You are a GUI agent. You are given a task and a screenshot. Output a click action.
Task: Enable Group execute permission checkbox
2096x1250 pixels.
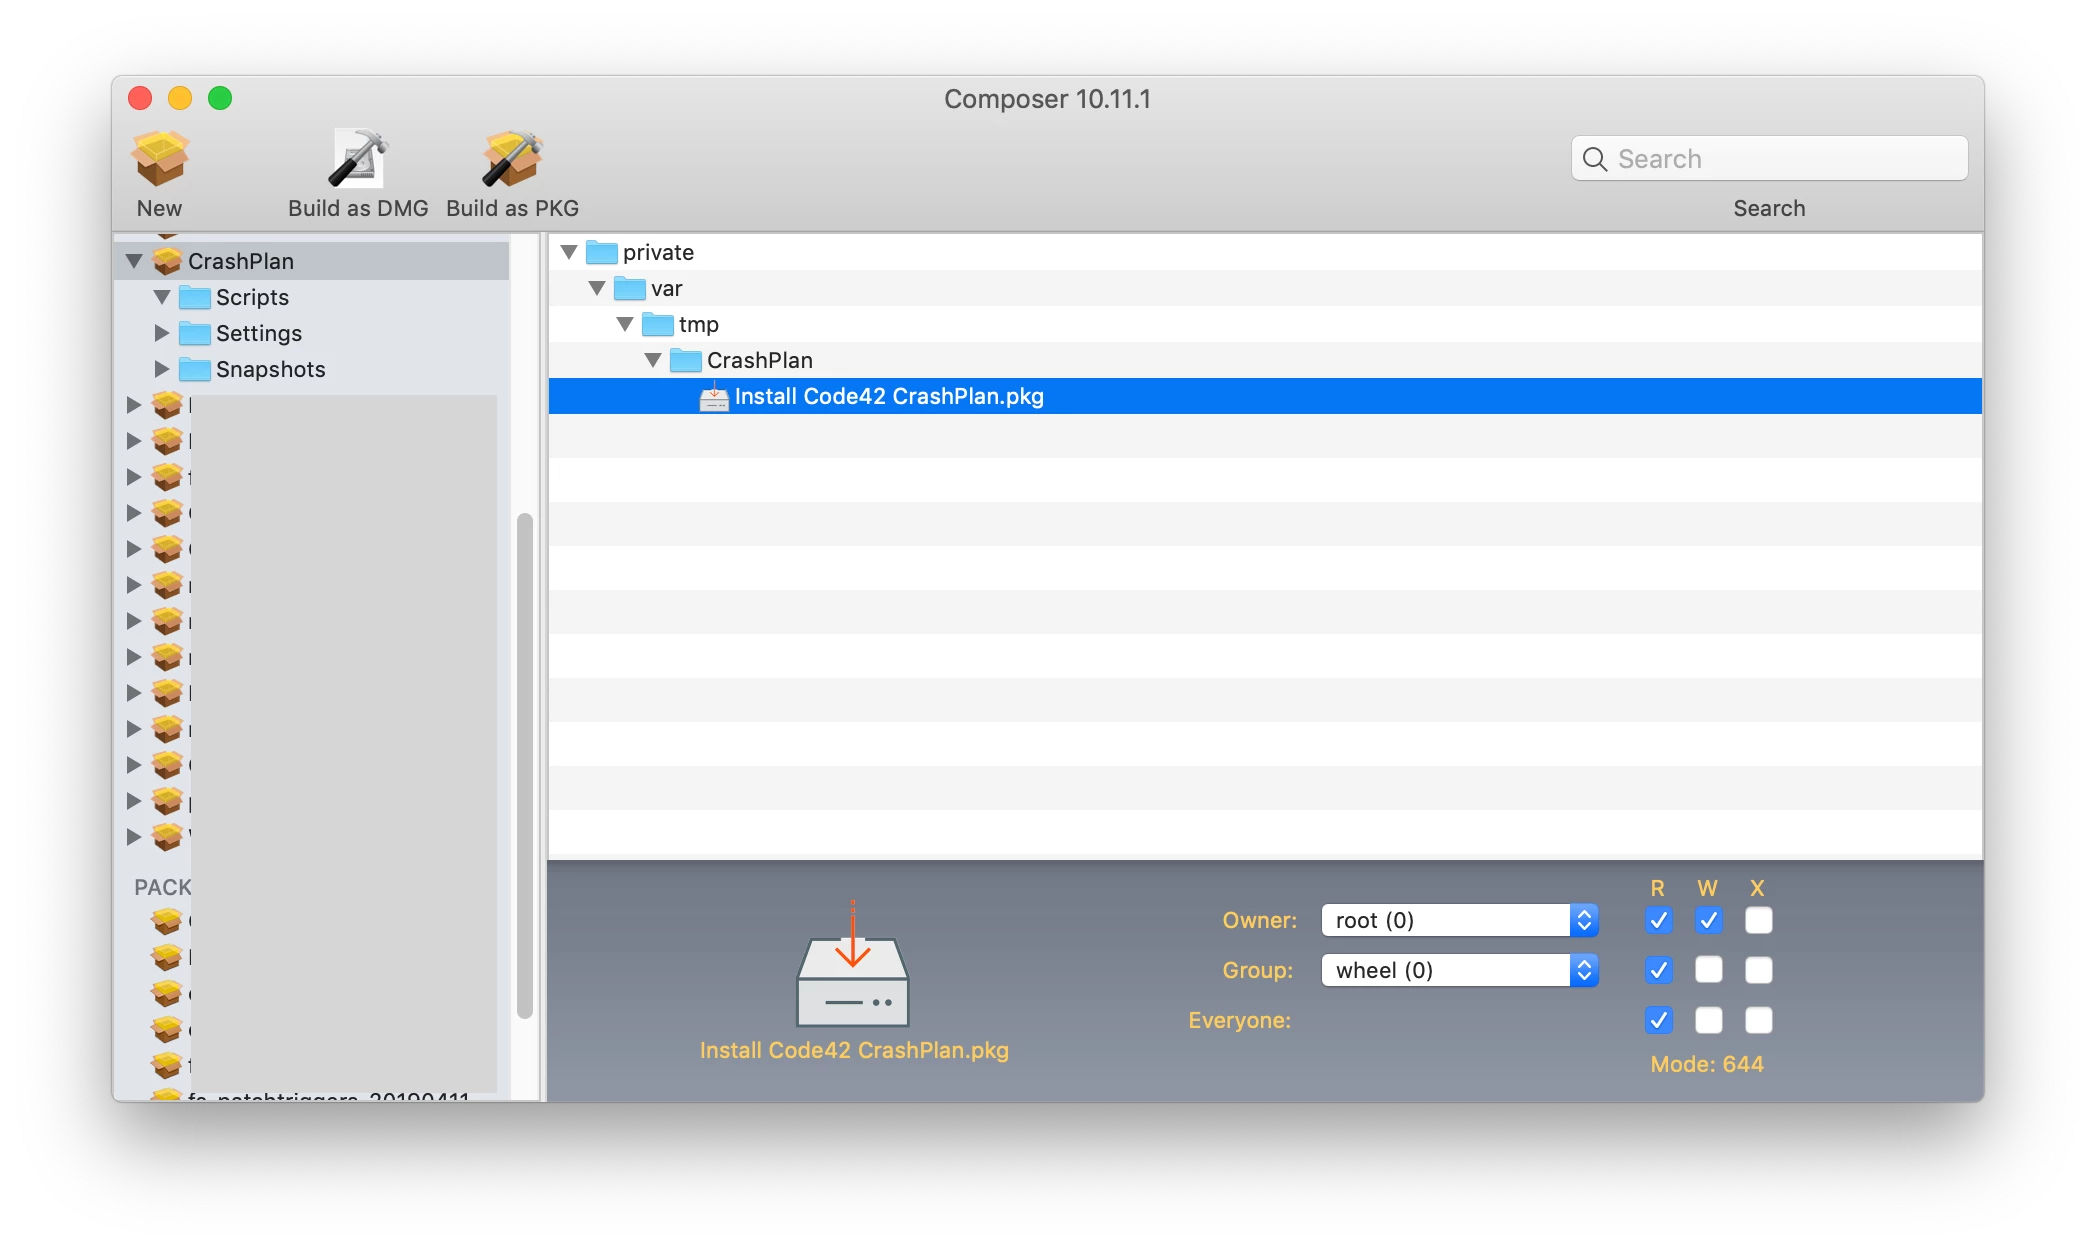(1759, 970)
